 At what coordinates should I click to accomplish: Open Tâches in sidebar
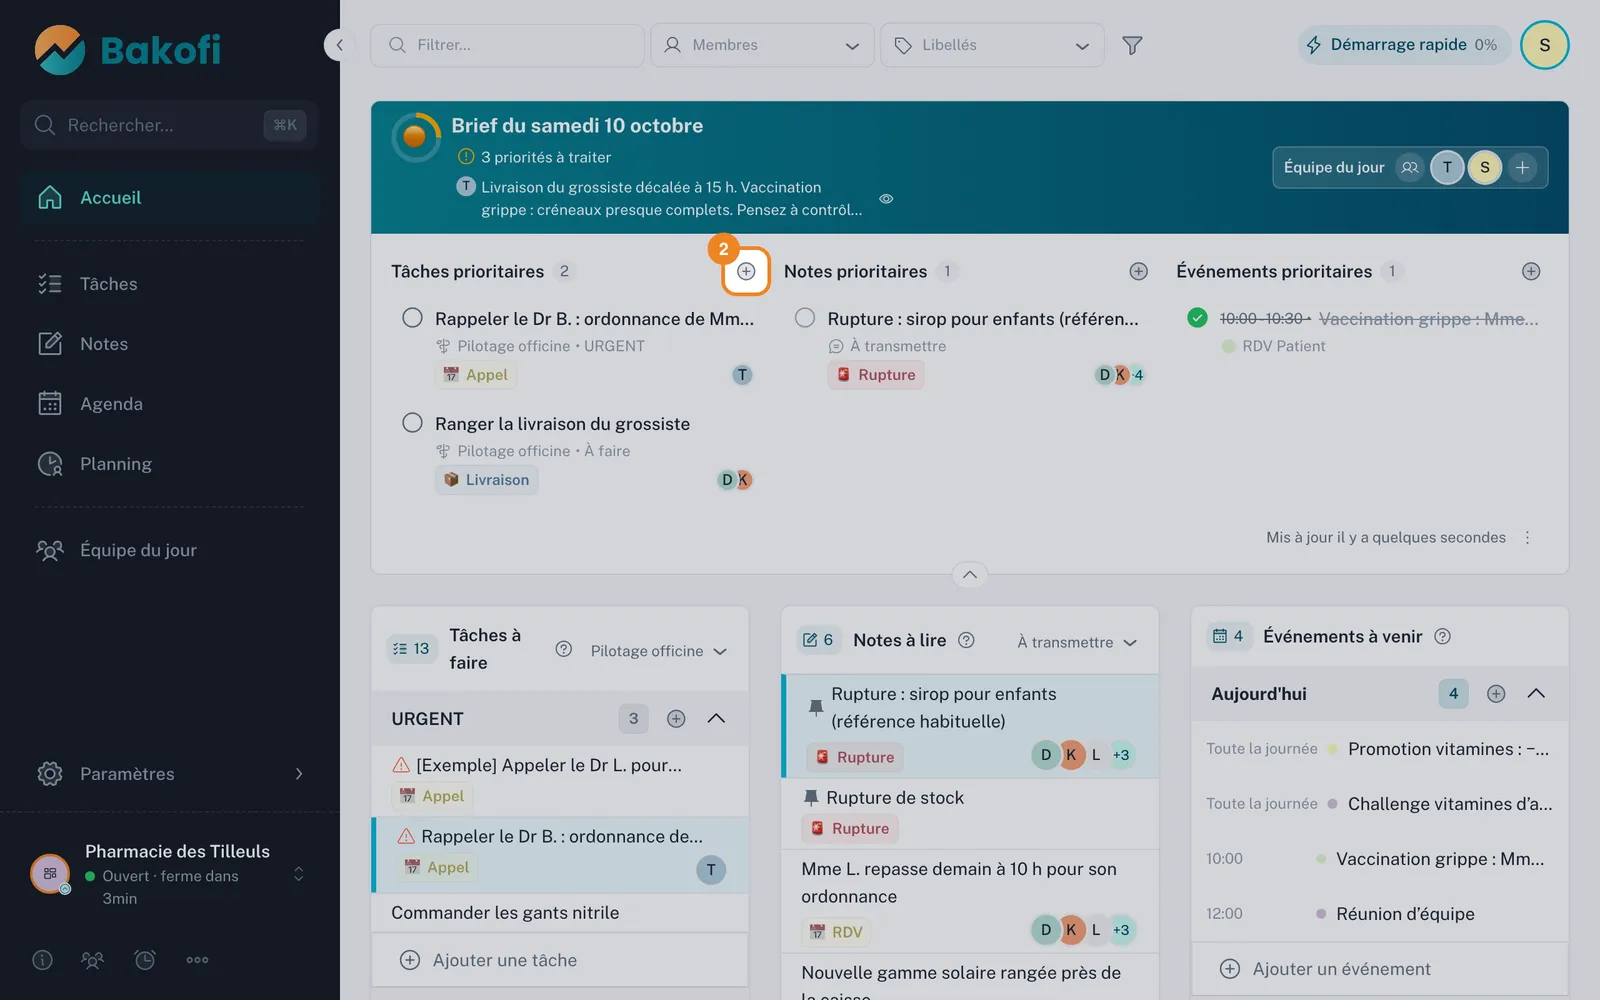tap(170, 284)
